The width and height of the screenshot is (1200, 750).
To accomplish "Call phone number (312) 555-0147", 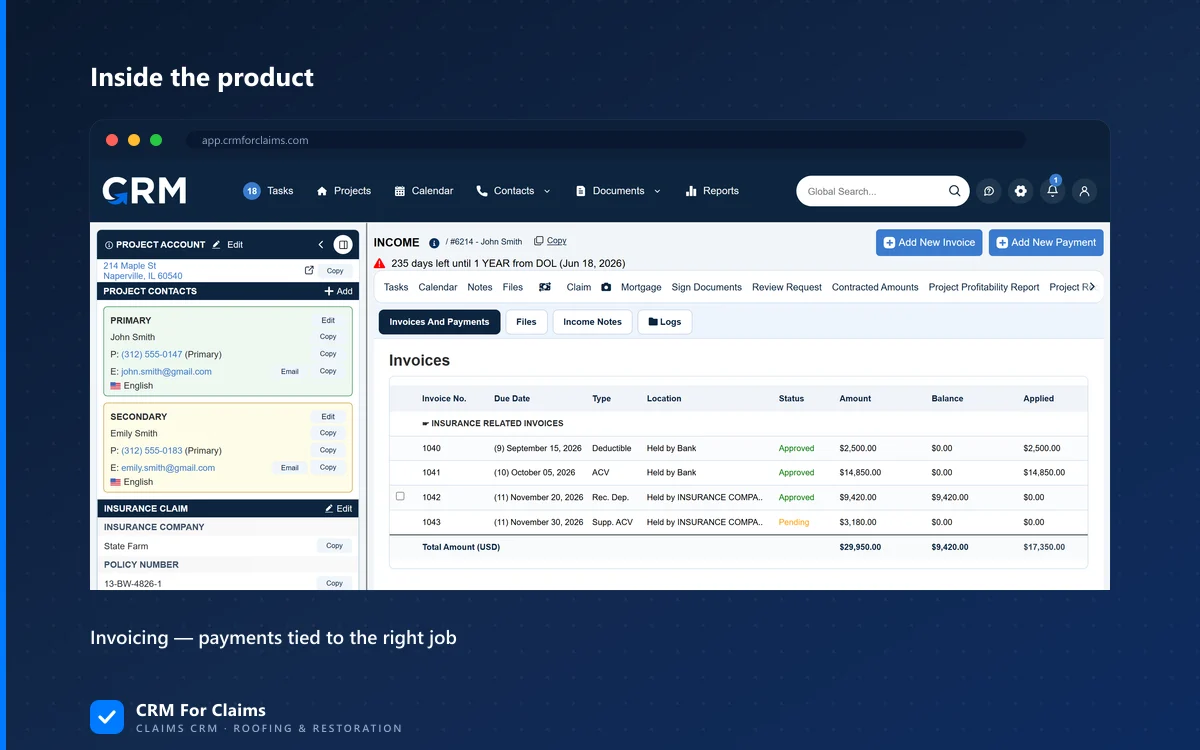I will 152,354.
